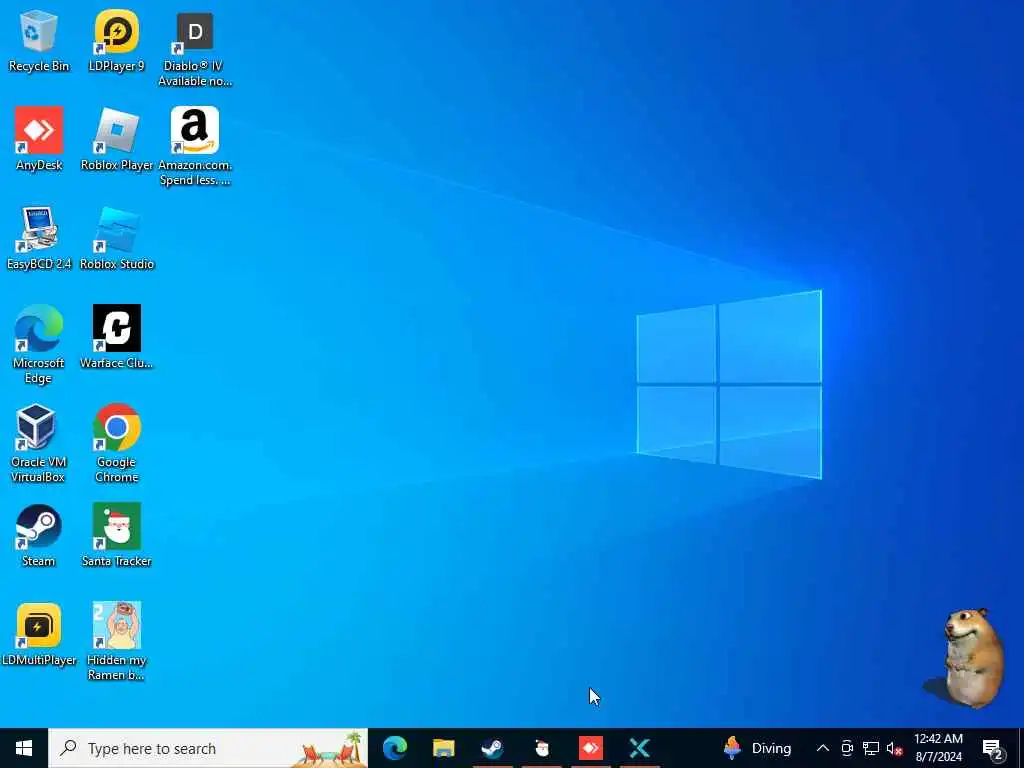This screenshot has width=1024, height=768.
Task: Open the Diving news widget in taskbar
Action: (757, 748)
